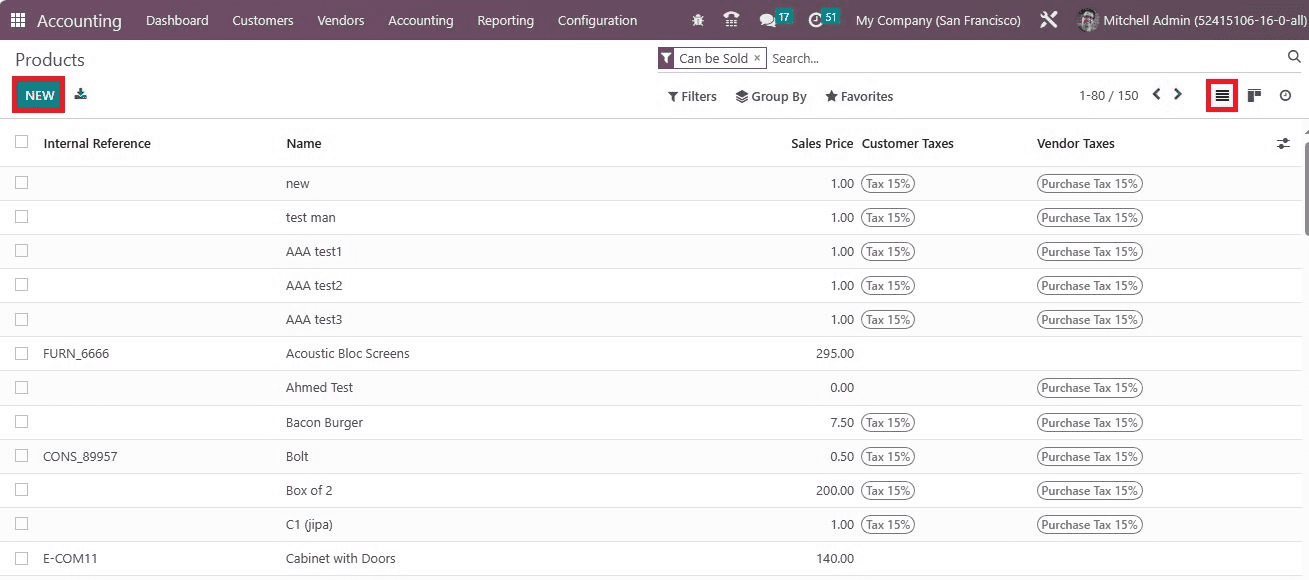Switch to activity view clock icon
The width and height of the screenshot is (1309, 580).
[1285, 96]
